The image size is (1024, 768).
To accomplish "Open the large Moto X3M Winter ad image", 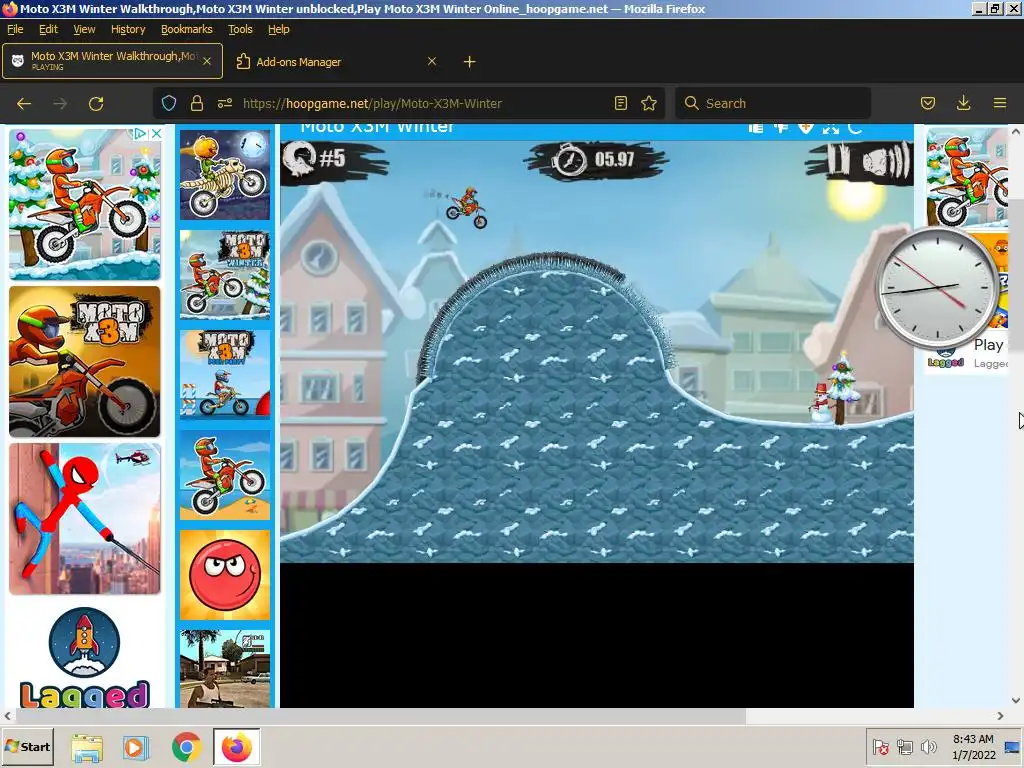I will pyautogui.click(x=84, y=204).
